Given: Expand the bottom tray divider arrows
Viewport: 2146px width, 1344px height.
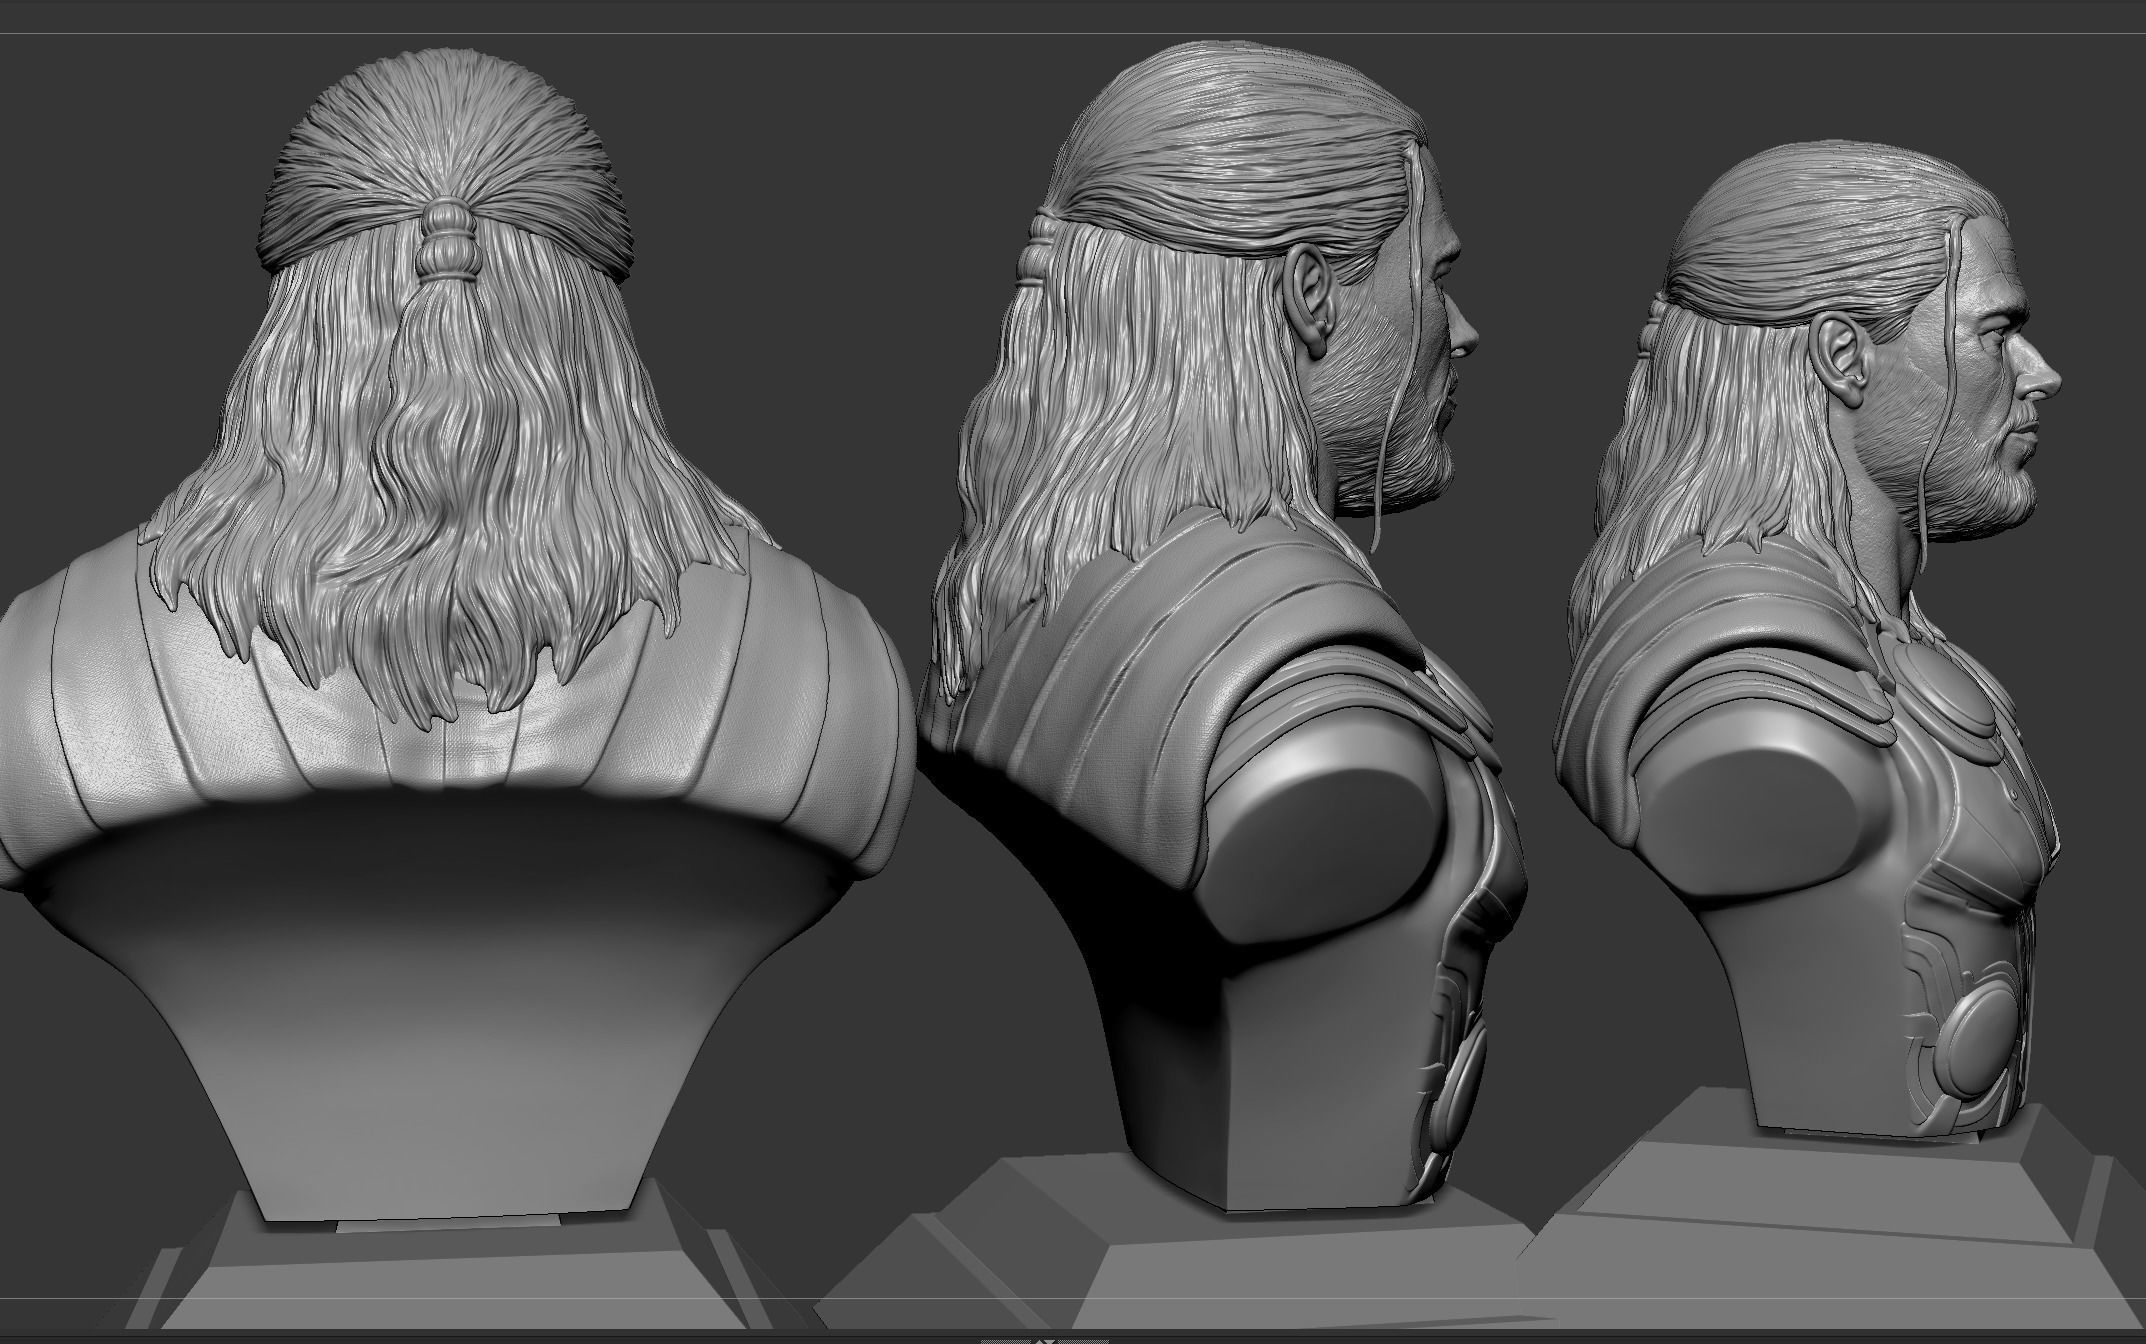Looking at the screenshot, I should point(1045,1339).
